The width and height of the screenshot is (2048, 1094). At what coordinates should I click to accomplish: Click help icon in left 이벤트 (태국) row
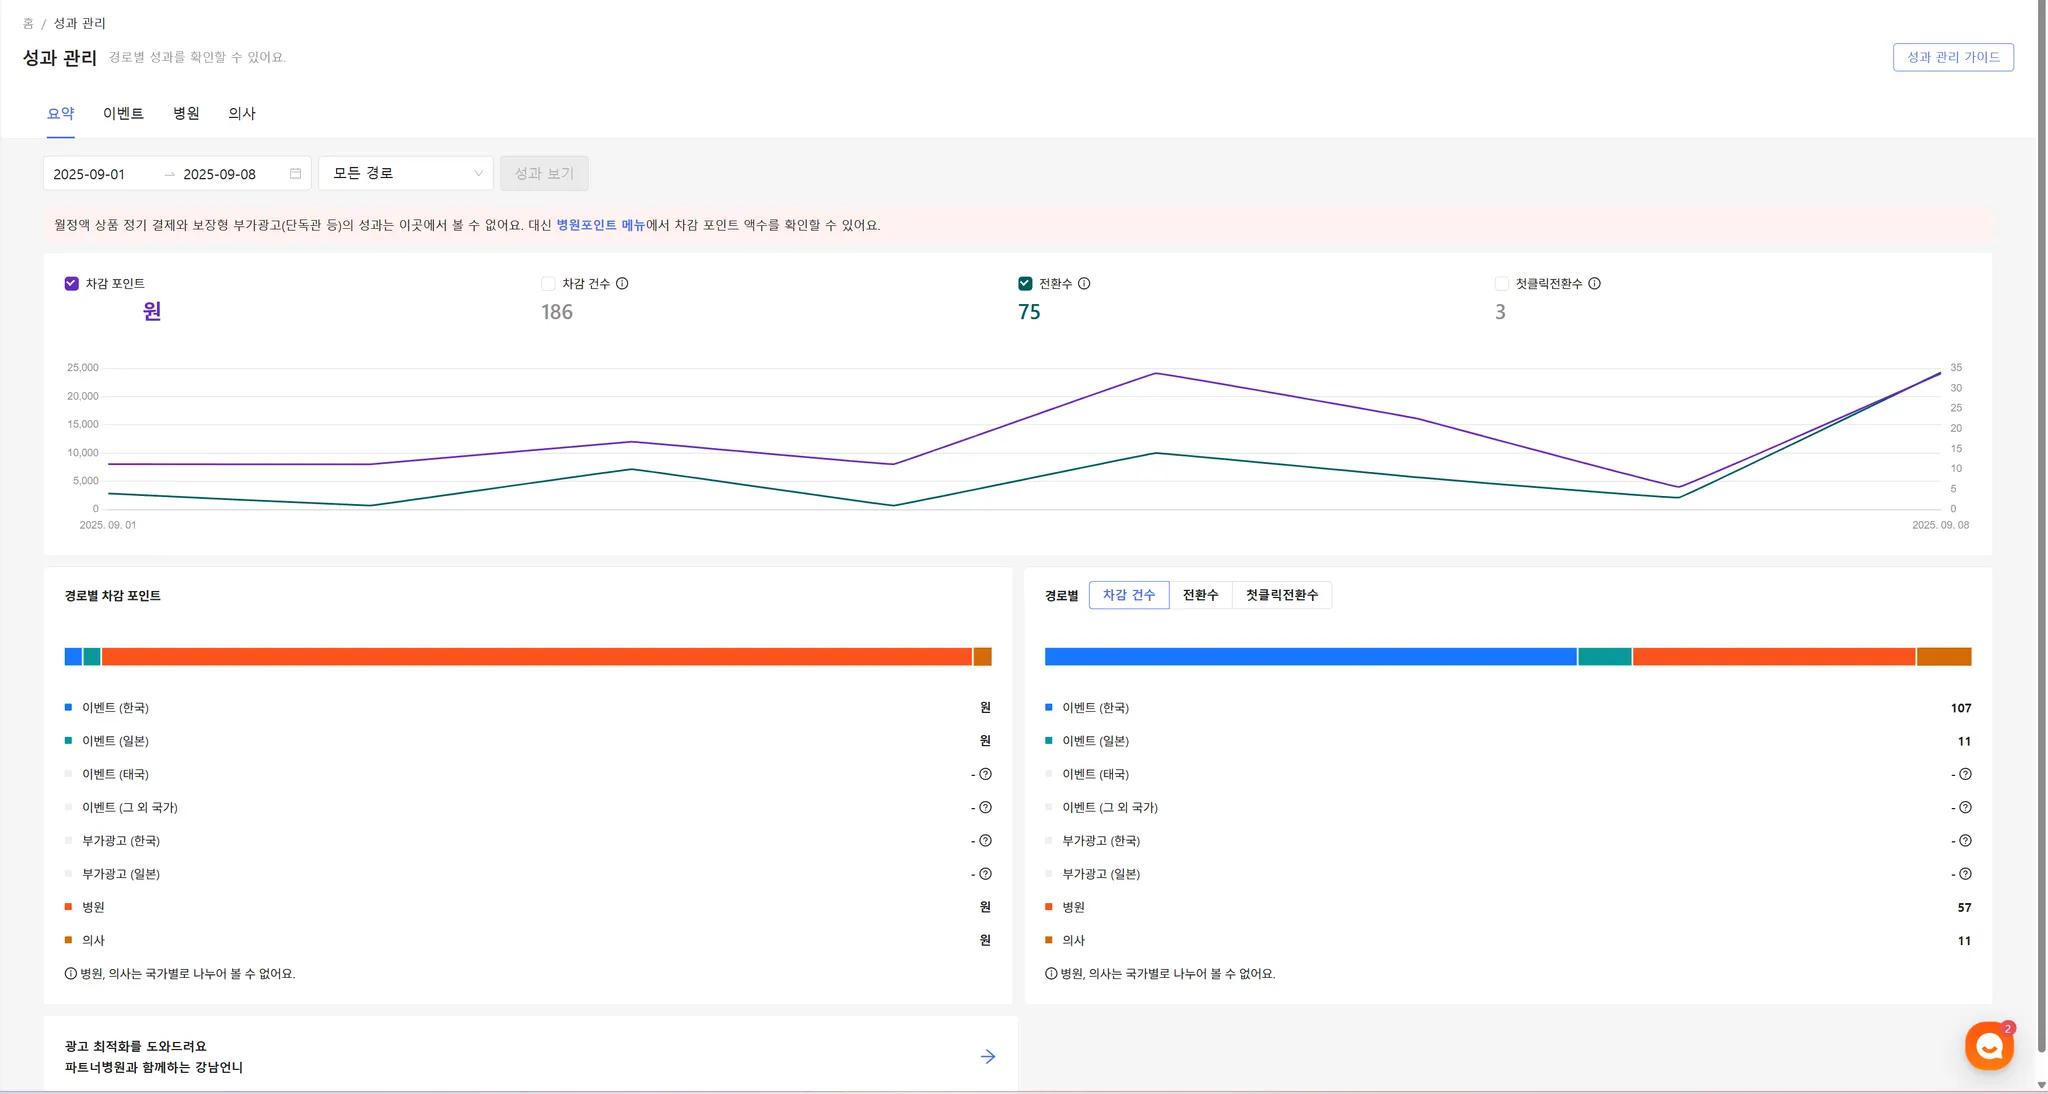click(985, 774)
